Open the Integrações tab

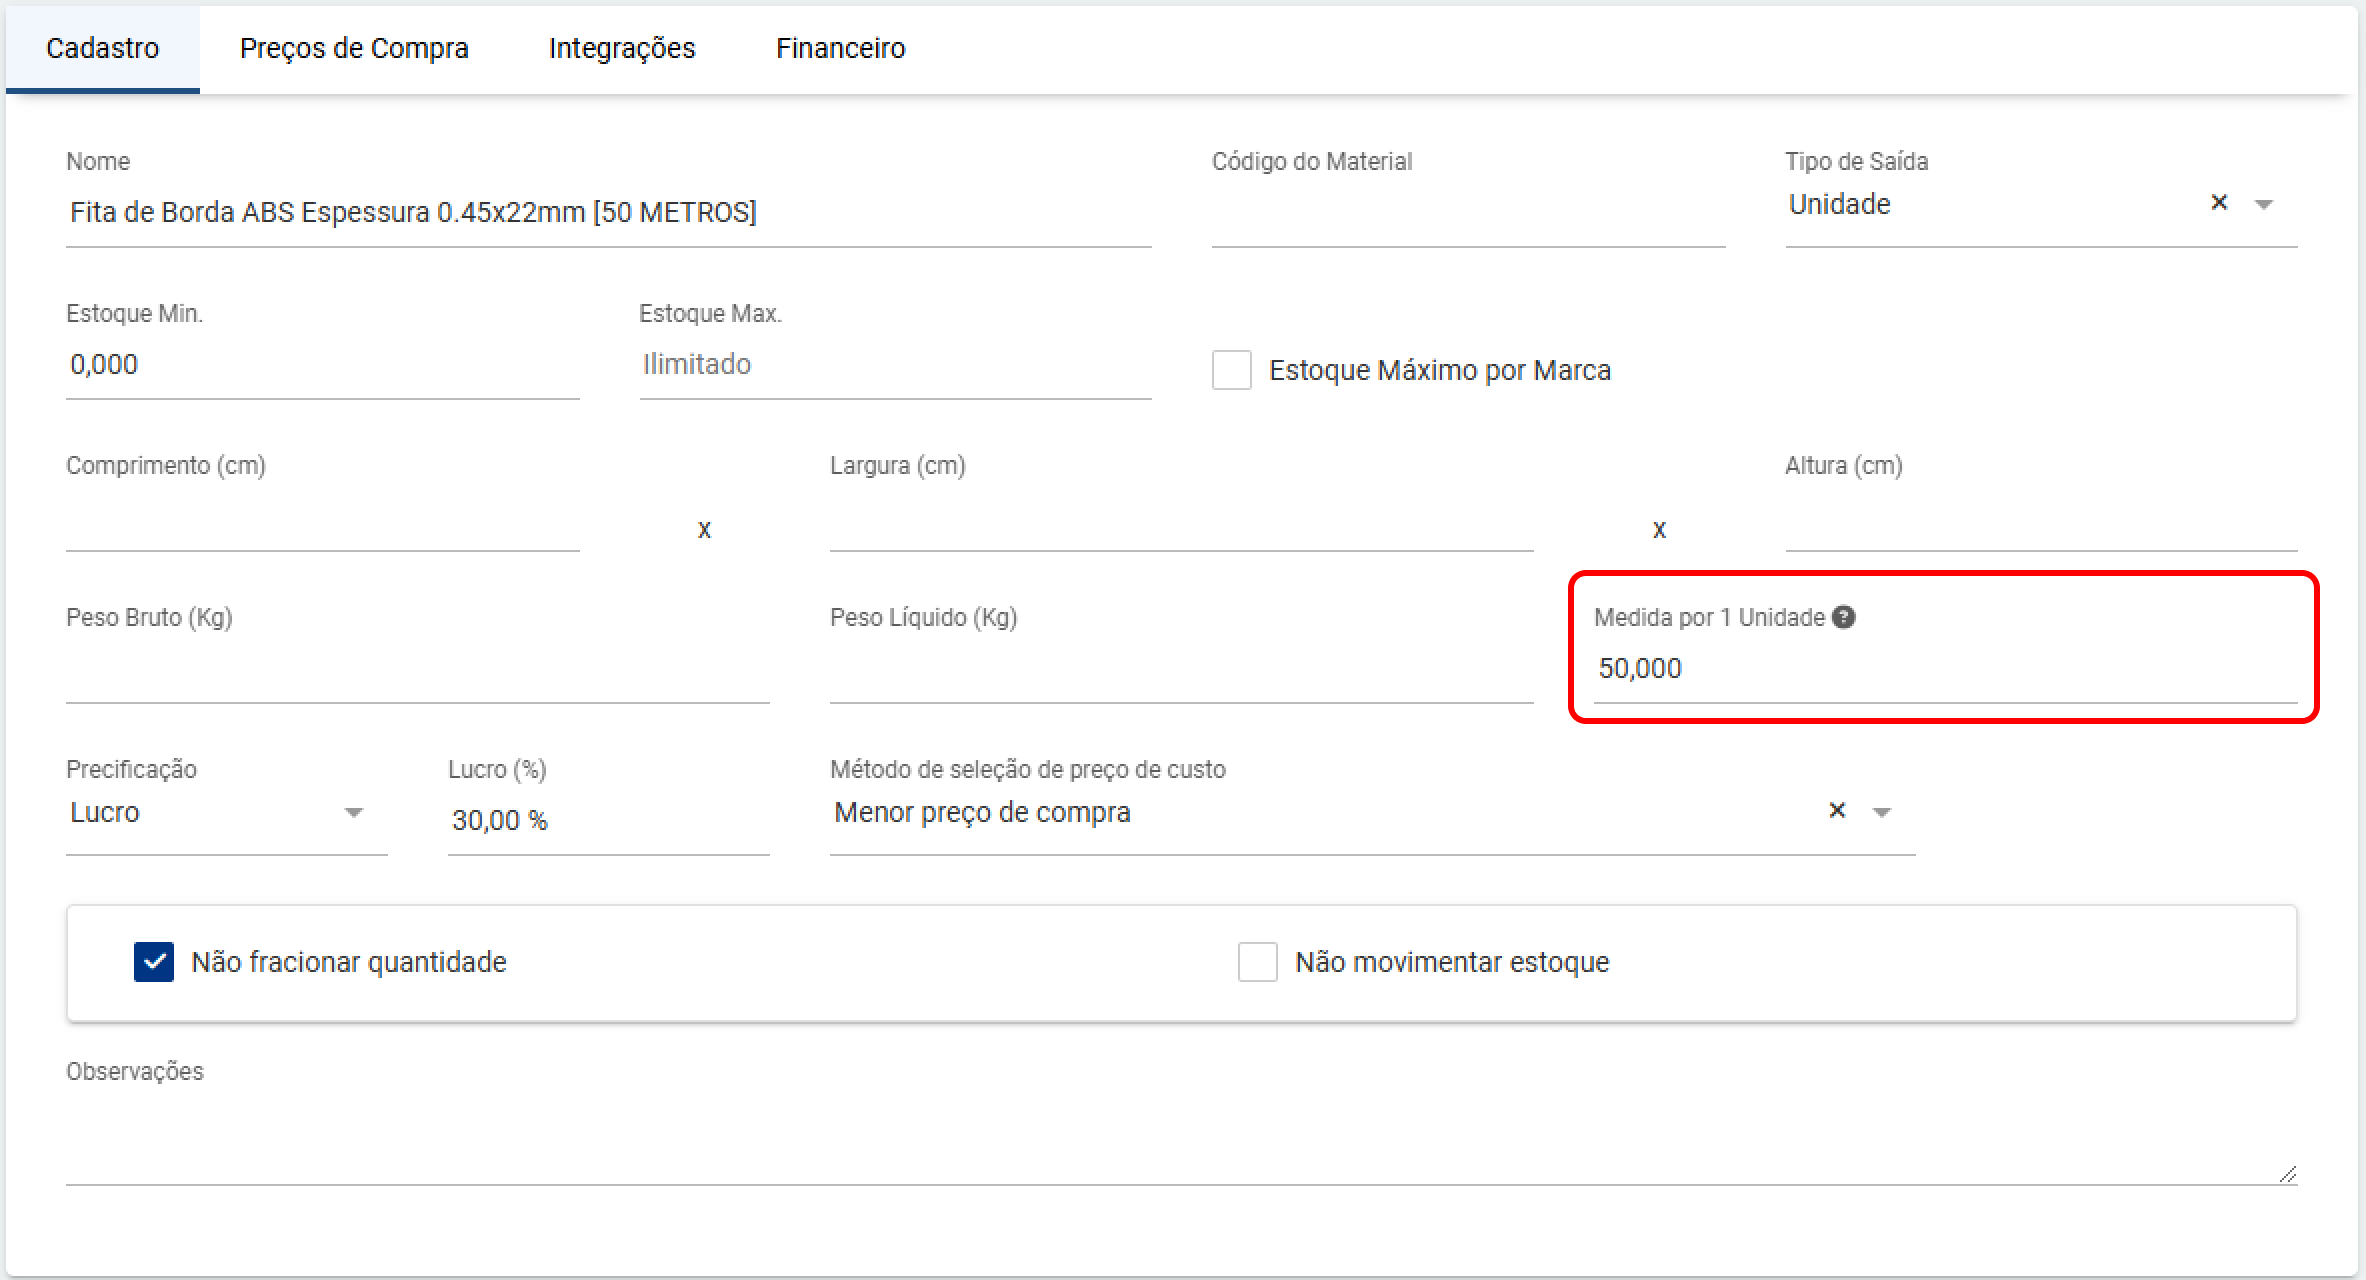coord(621,48)
